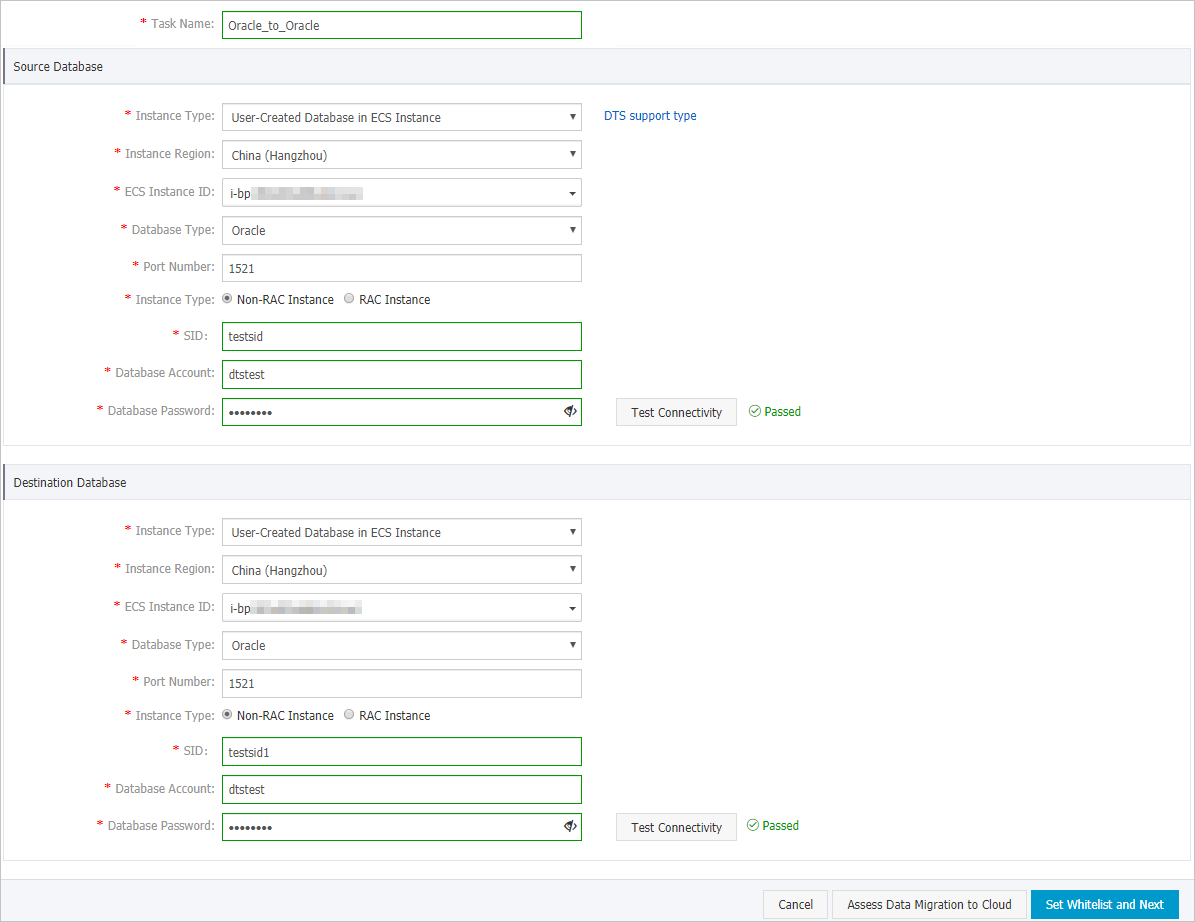Open the DTS support type link
1195x922 pixels.
(650, 115)
